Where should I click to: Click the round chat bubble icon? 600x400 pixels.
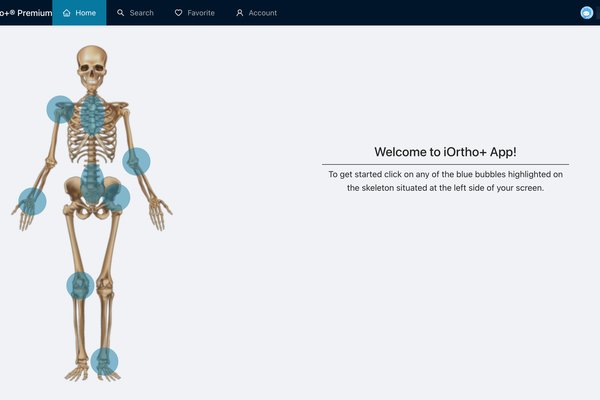[586, 13]
